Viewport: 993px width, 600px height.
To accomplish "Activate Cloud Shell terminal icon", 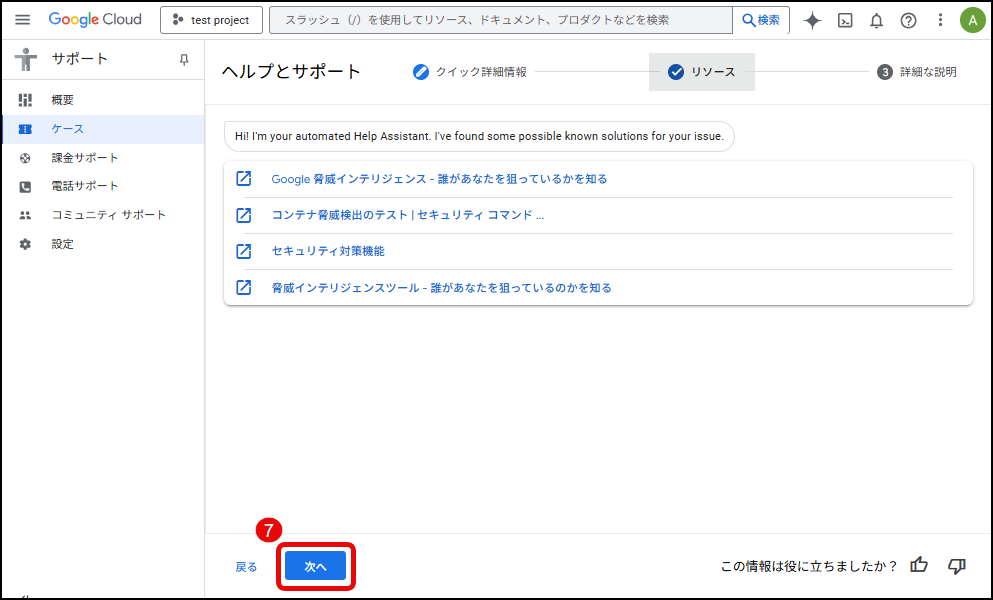I will pyautogui.click(x=845, y=20).
